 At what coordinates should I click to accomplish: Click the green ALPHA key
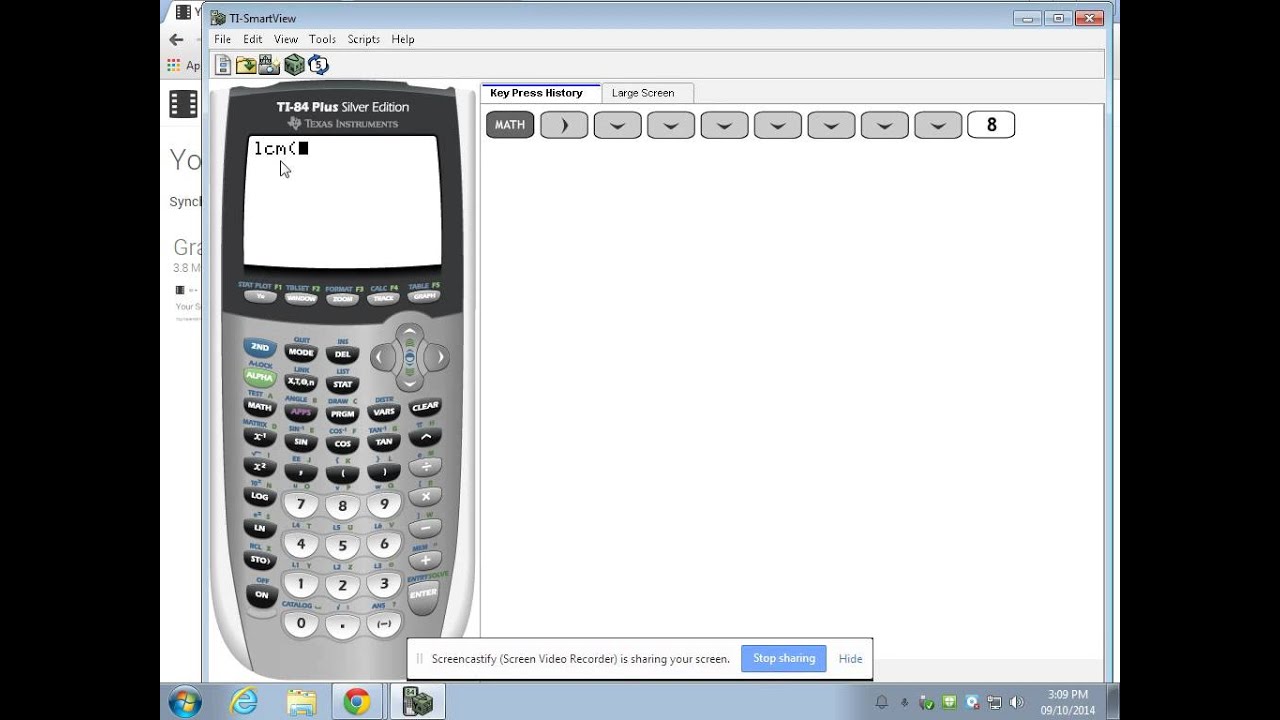(260, 377)
